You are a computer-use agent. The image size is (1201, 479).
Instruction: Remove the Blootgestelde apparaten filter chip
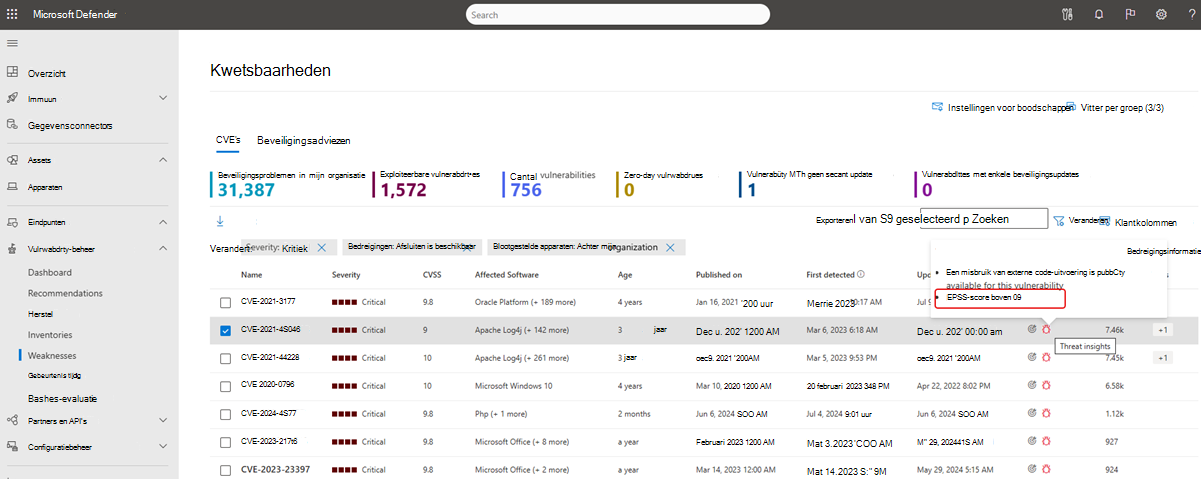(670, 247)
